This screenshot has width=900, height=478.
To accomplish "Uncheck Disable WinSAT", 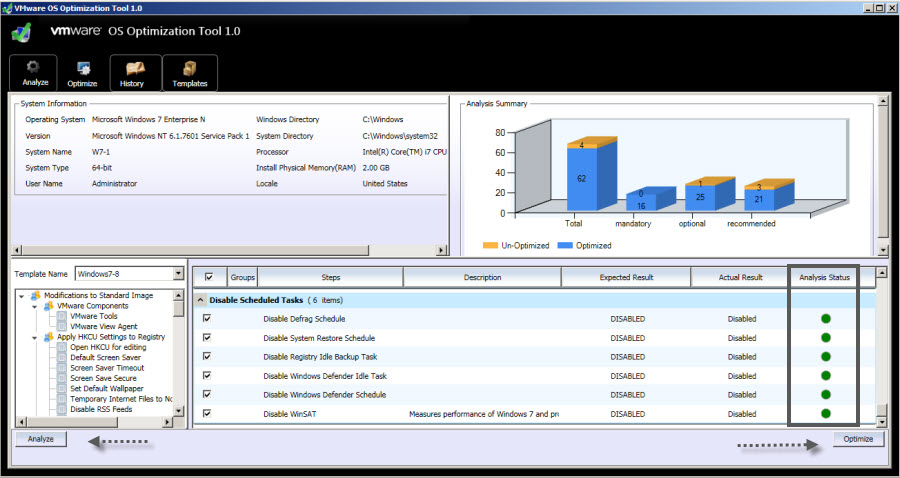I will (207, 413).
